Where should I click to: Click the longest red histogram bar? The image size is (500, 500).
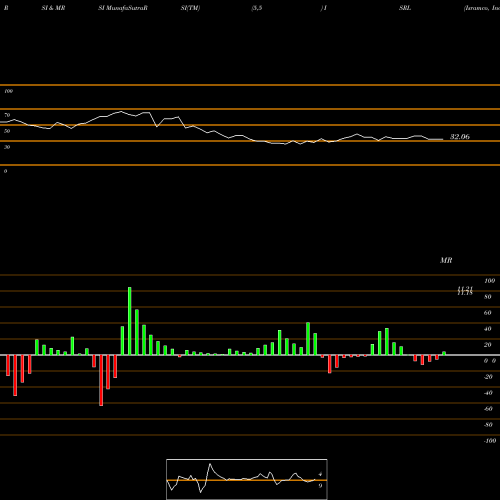[101, 380]
